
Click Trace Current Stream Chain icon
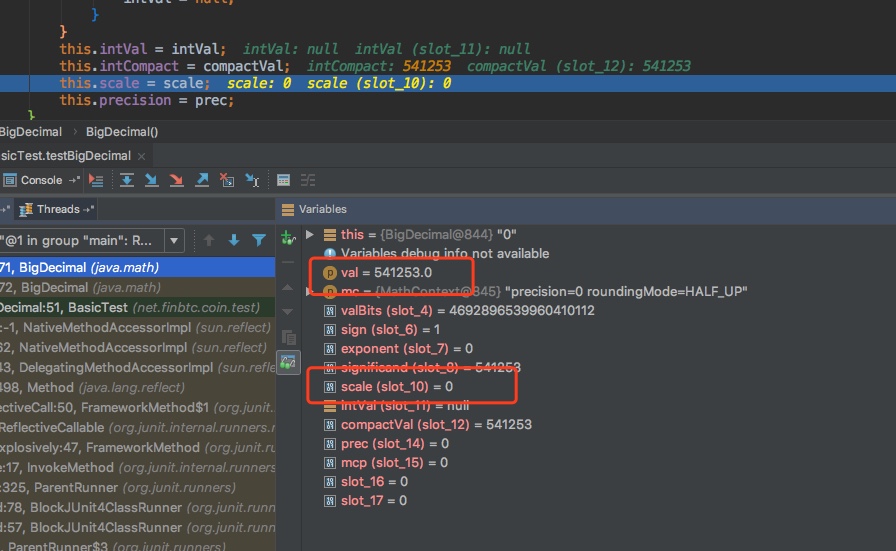pyautogui.click(x=308, y=181)
